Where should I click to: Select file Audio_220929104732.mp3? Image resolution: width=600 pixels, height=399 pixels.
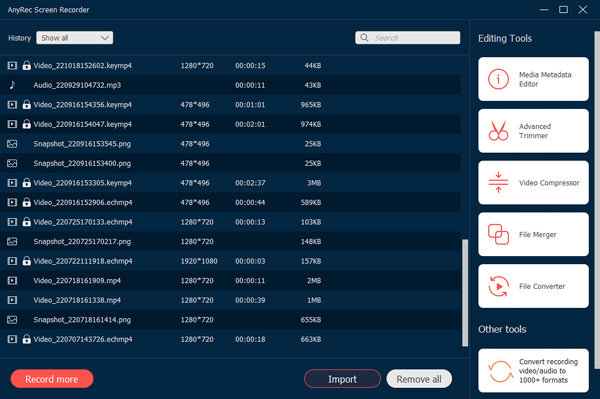coord(230,85)
